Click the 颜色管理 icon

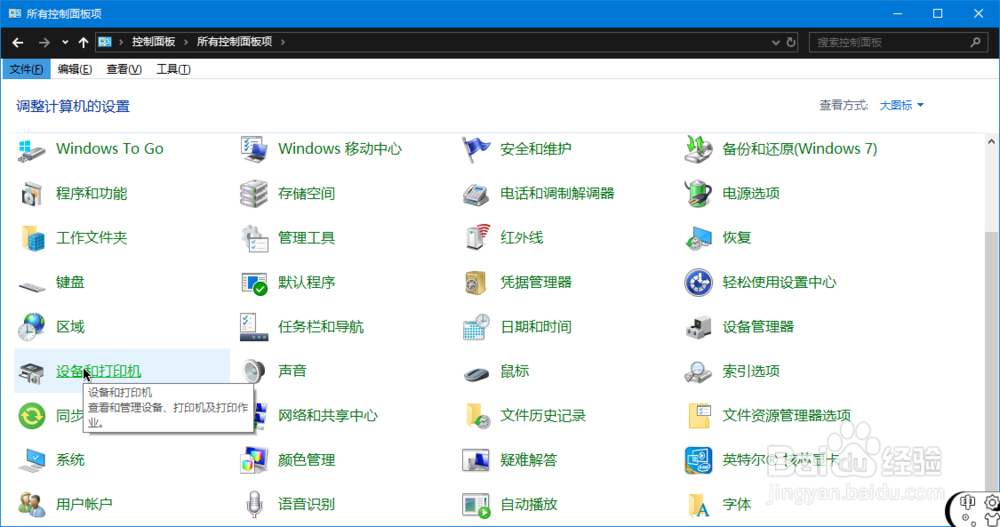tap(254, 460)
